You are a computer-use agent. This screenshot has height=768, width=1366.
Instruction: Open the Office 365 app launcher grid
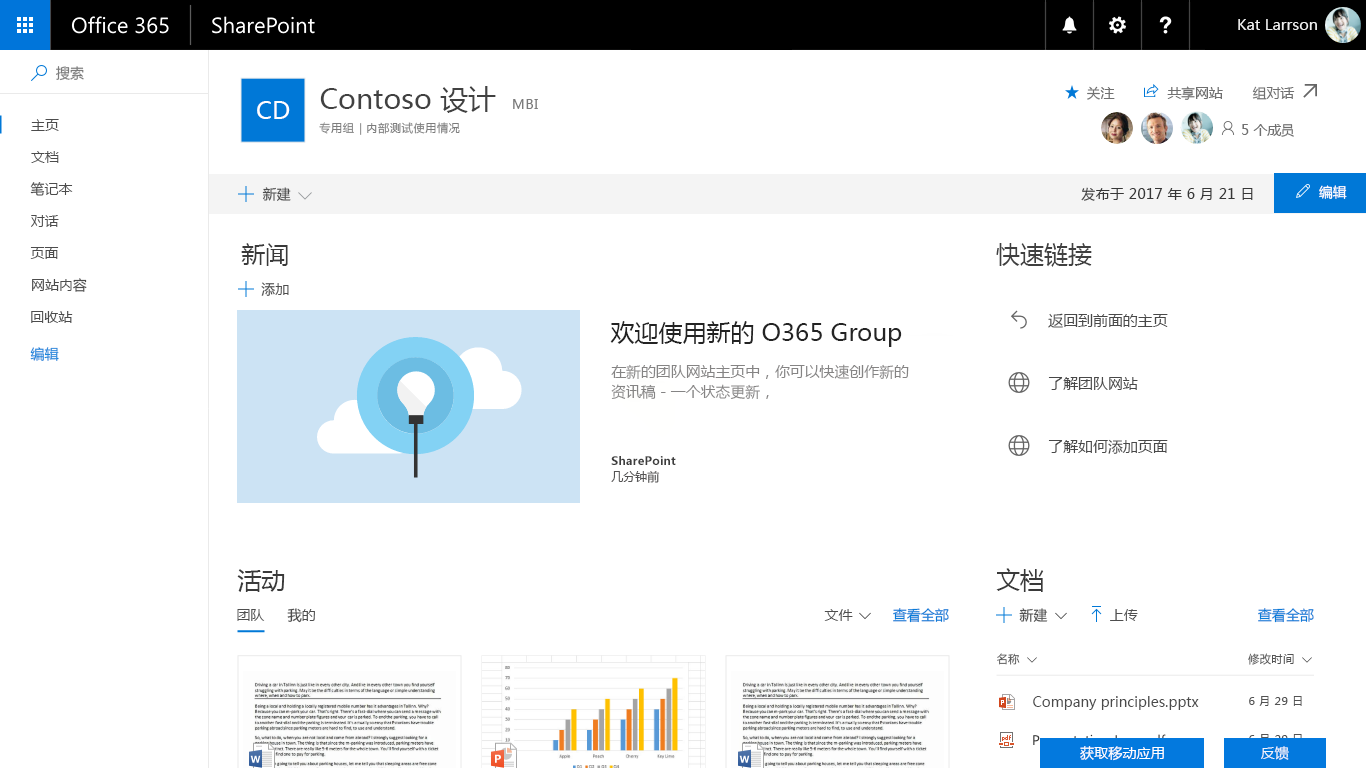25,25
